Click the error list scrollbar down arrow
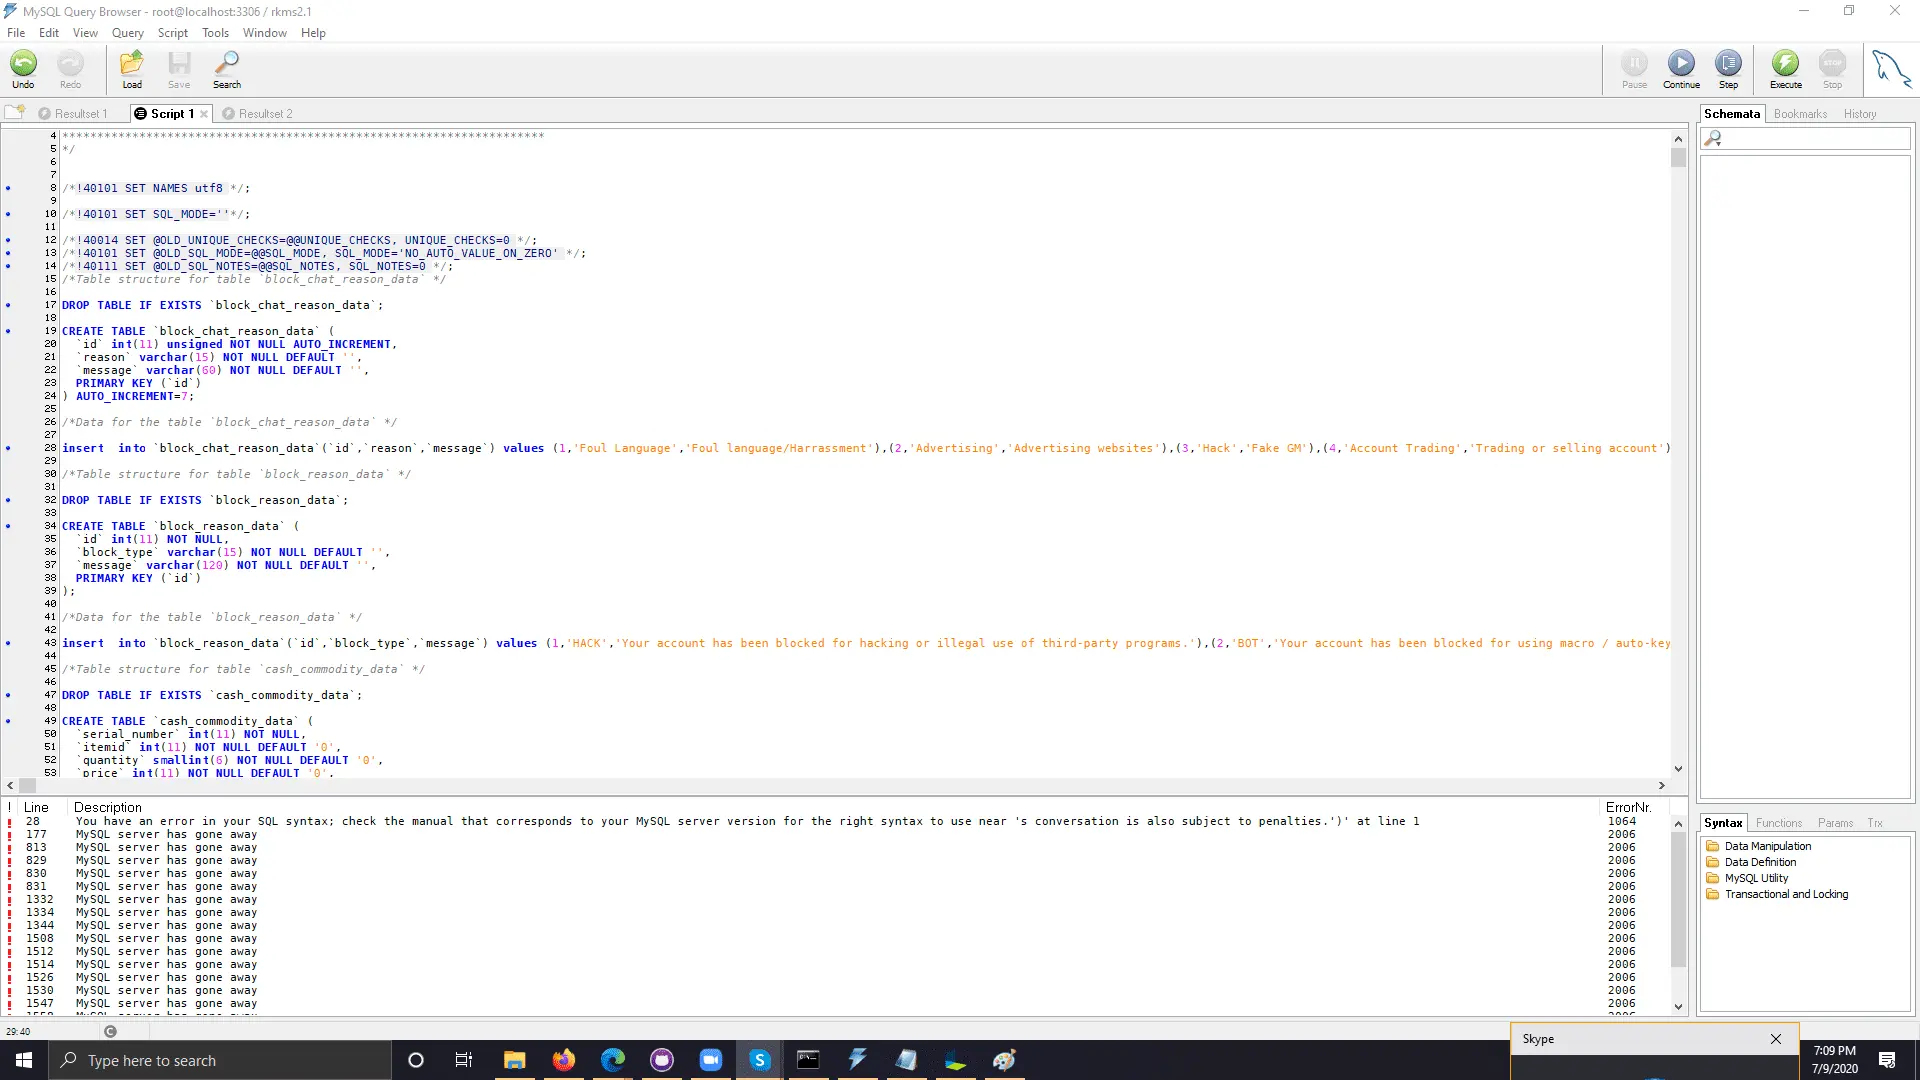This screenshot has height=1080, width=1920. click(x=1678, y=1007)
